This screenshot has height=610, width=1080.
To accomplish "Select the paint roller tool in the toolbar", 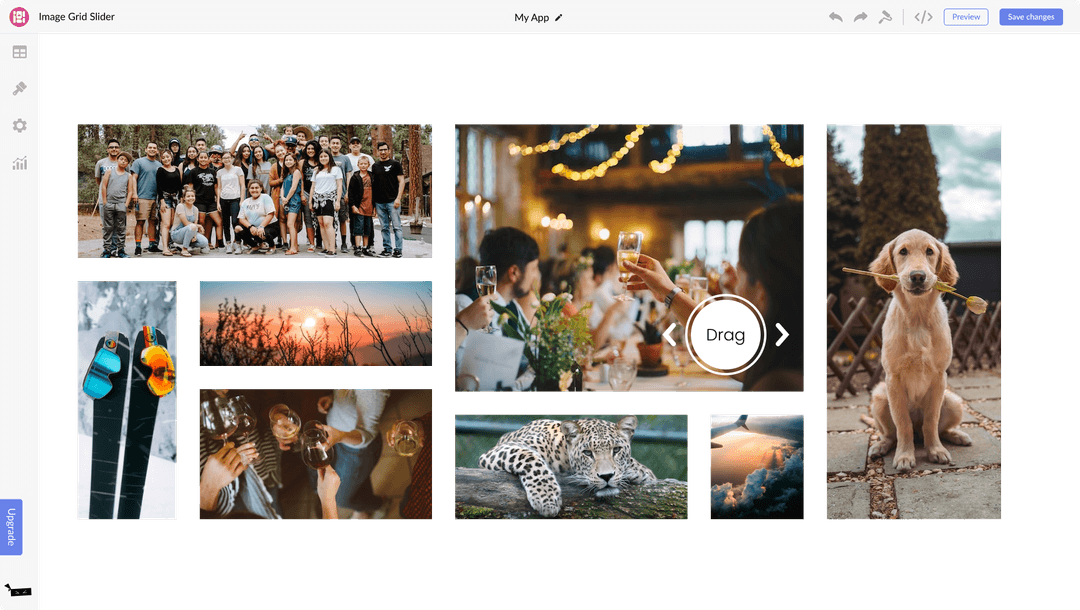I will point(885,16).
